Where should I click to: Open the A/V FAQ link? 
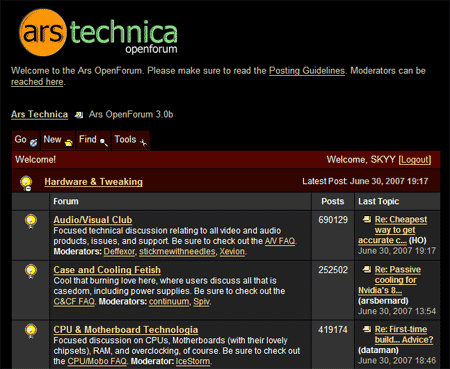280,241
